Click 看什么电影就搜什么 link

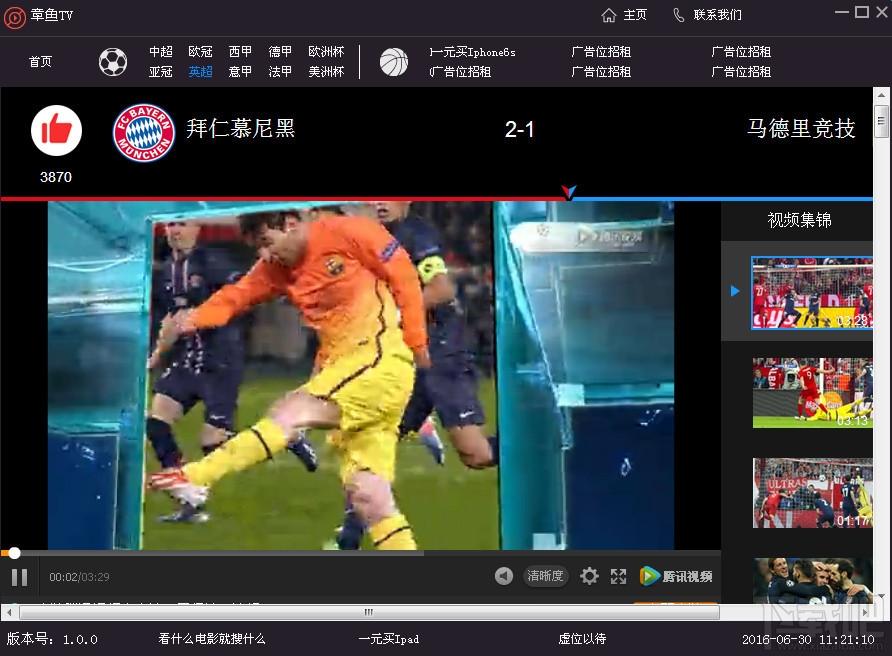click(212, 639)
